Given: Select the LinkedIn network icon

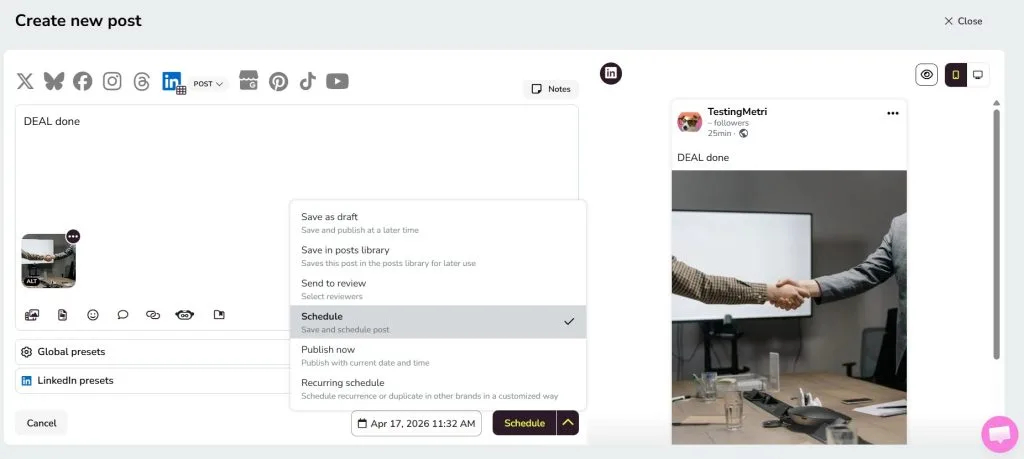Looking at the screenshot, I should [171, 81].
